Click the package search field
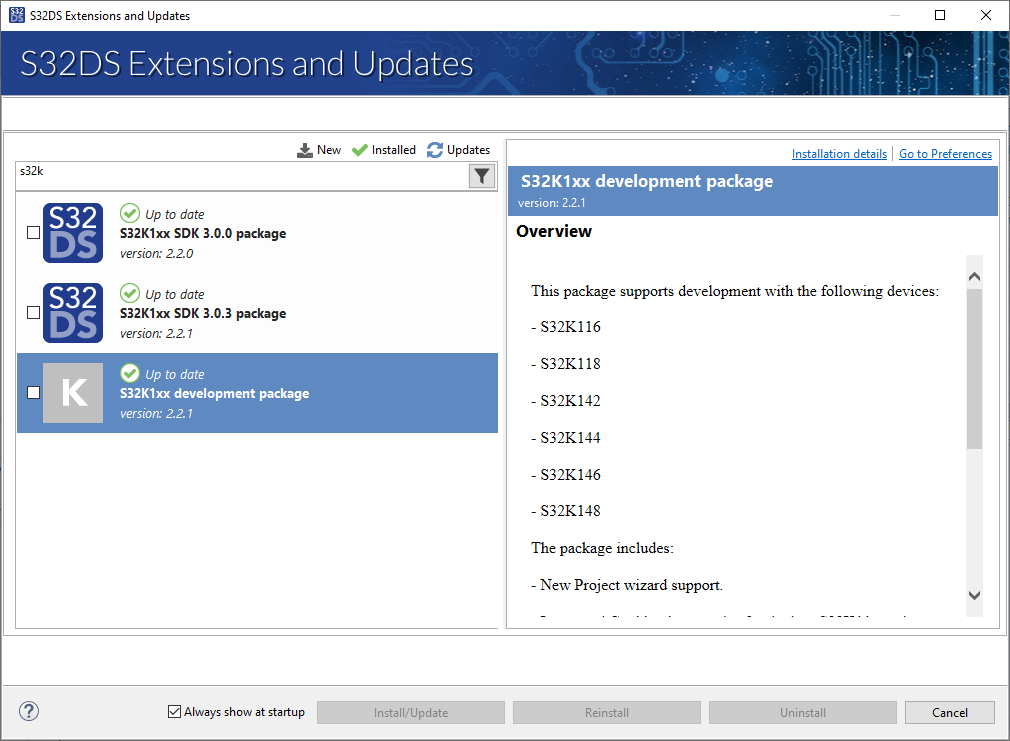The height and width of the screenshot is (741, 1010). 240,172
